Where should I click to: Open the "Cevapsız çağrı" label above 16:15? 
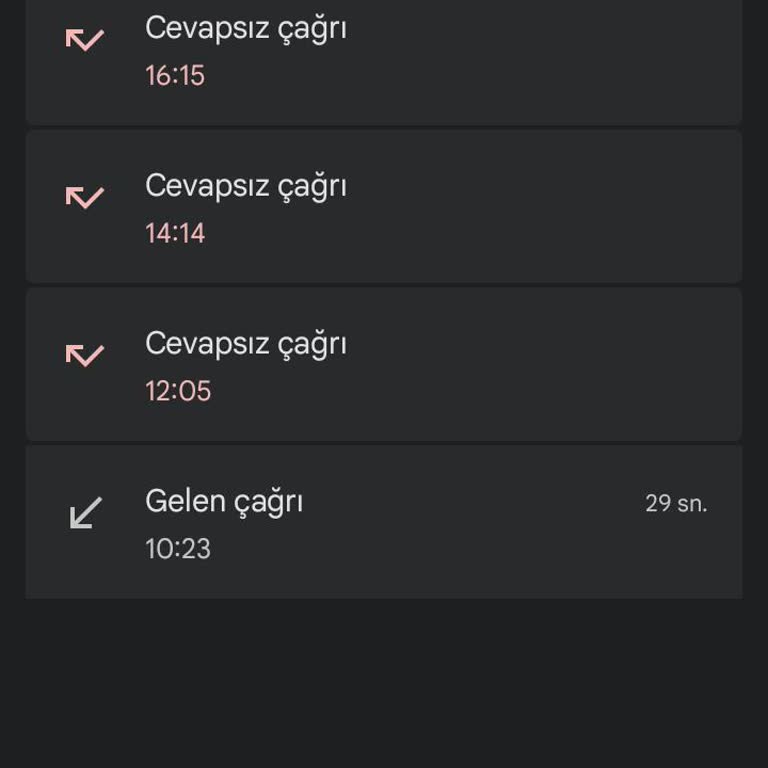point(245,28)
